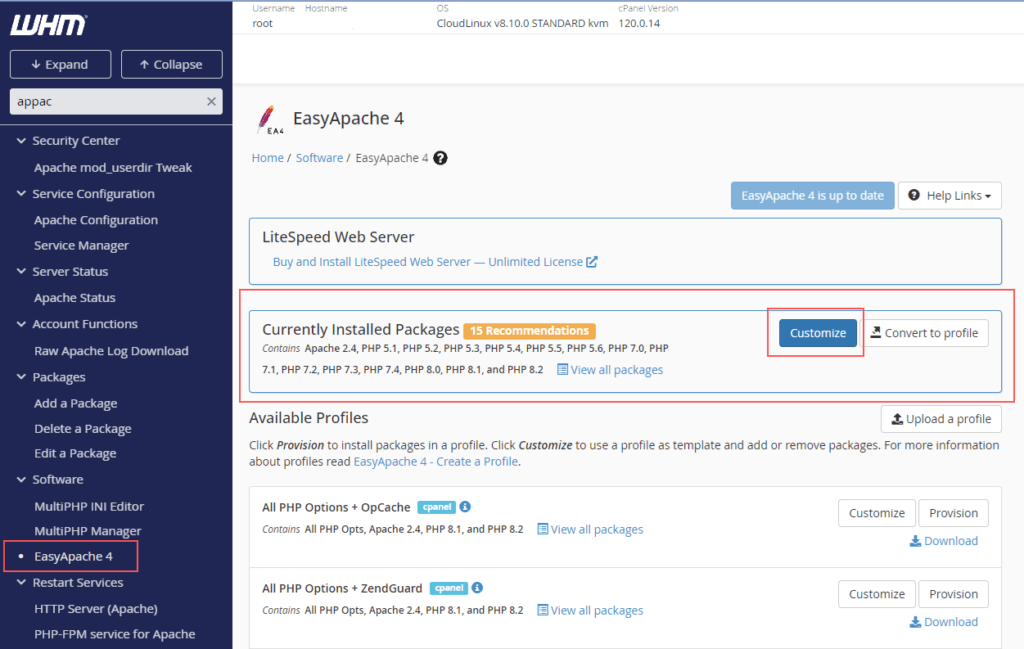Customize the All PHP Options + ZendGuard profile
This screenshot has width=1024, height=649.
coord(876,594)
